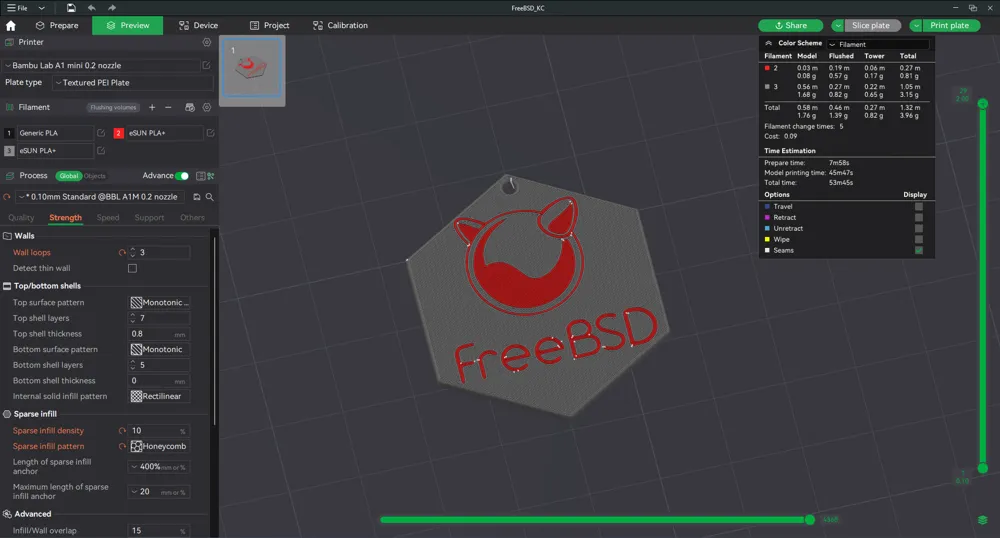1000x538 pixels.
Task: Open the Speed settings tab
Action: 108,217
